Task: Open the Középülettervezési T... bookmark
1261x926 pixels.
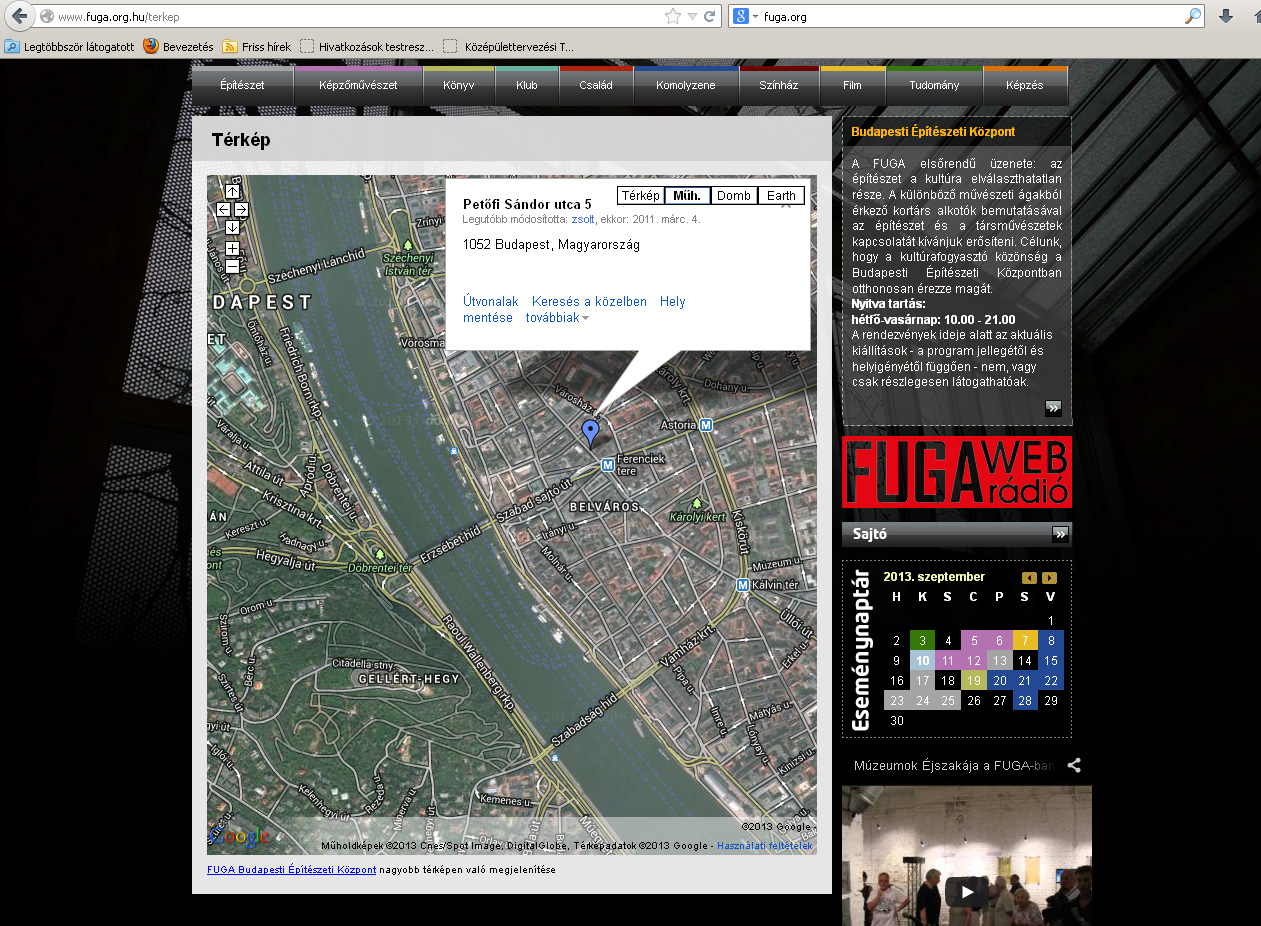Action: (509, 46)
